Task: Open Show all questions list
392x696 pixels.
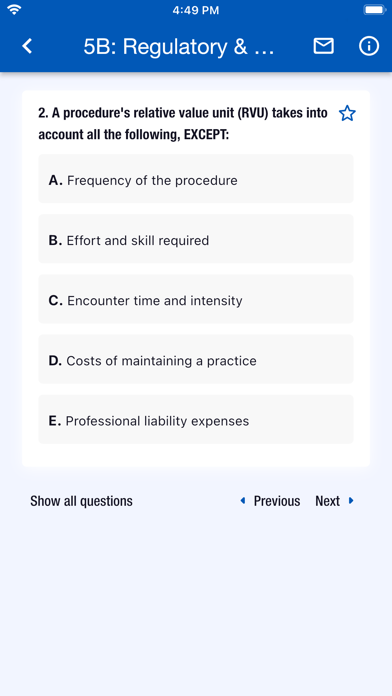Action: (x=81, y=501)
